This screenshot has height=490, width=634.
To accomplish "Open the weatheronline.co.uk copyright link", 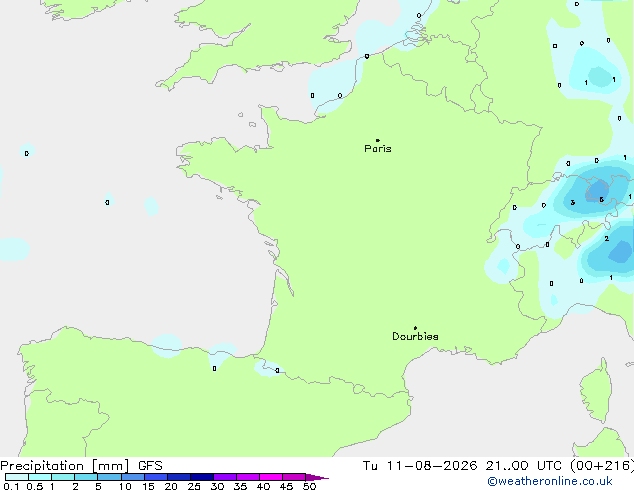I will tap(550, 481).
